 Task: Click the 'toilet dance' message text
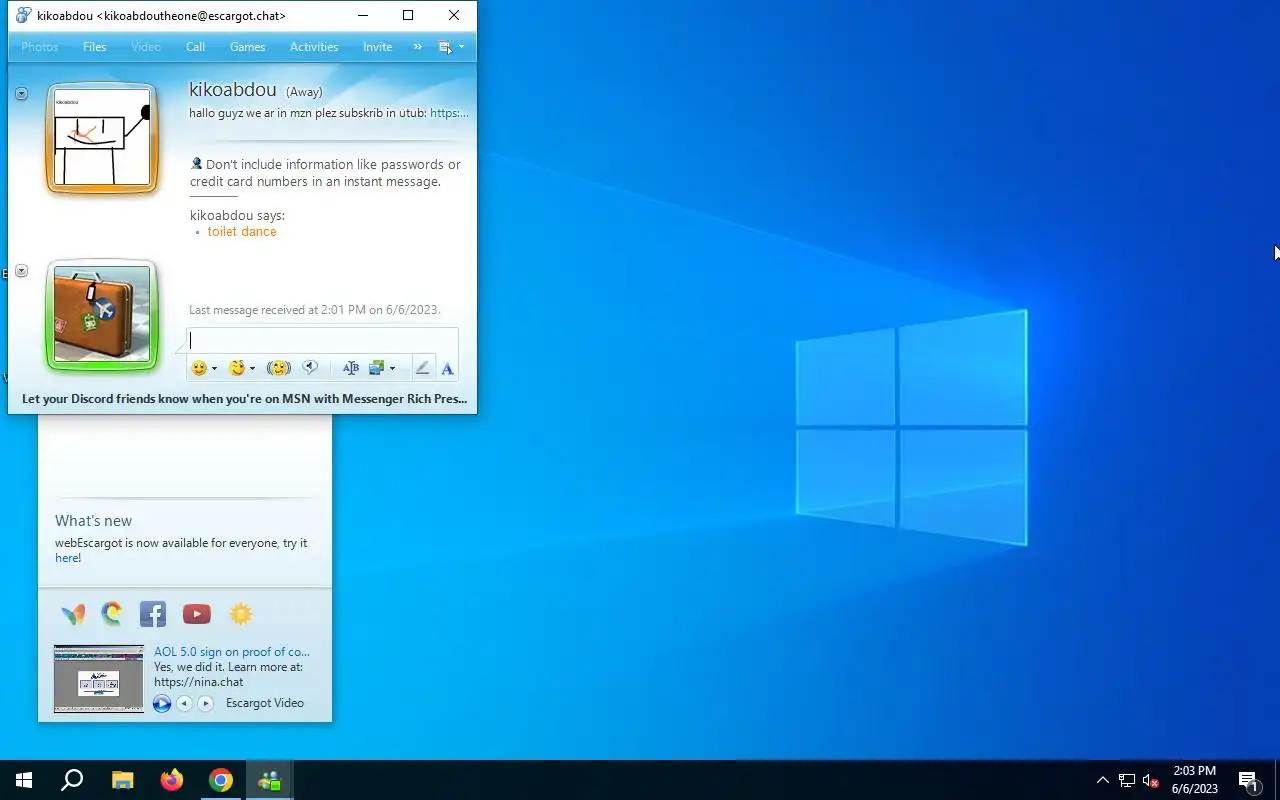242,231
